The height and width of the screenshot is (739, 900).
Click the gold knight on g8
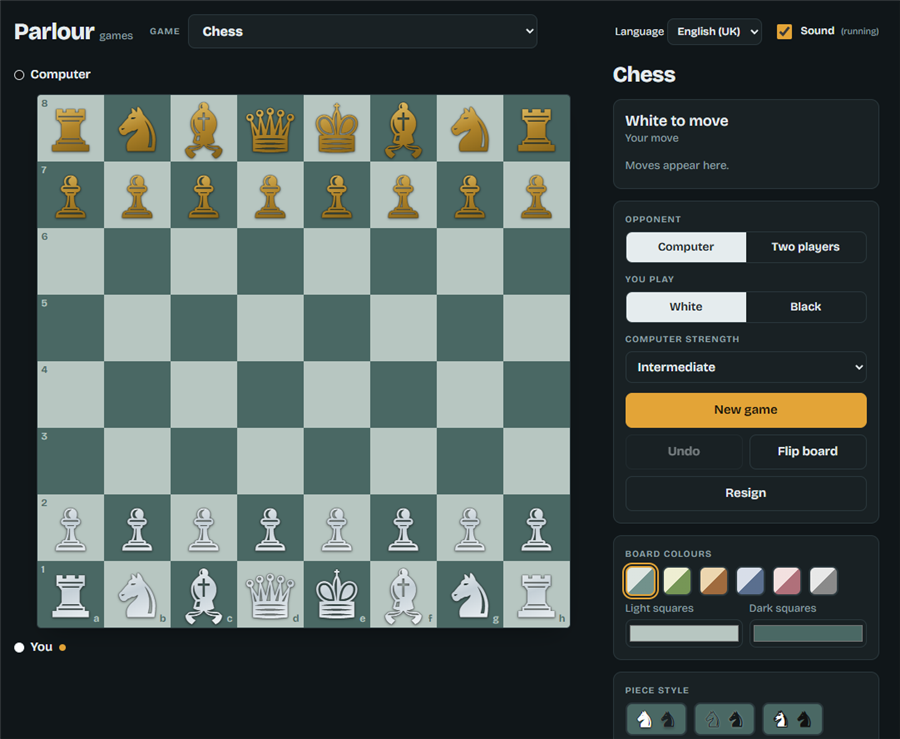point(470,129)
